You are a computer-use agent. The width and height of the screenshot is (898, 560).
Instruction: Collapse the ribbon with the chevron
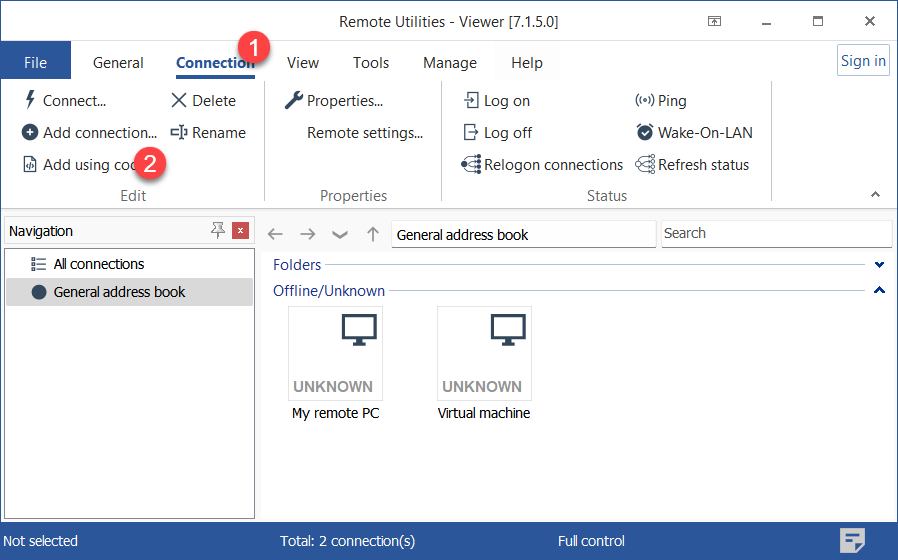pyautogui.click(x=875, y=194)
